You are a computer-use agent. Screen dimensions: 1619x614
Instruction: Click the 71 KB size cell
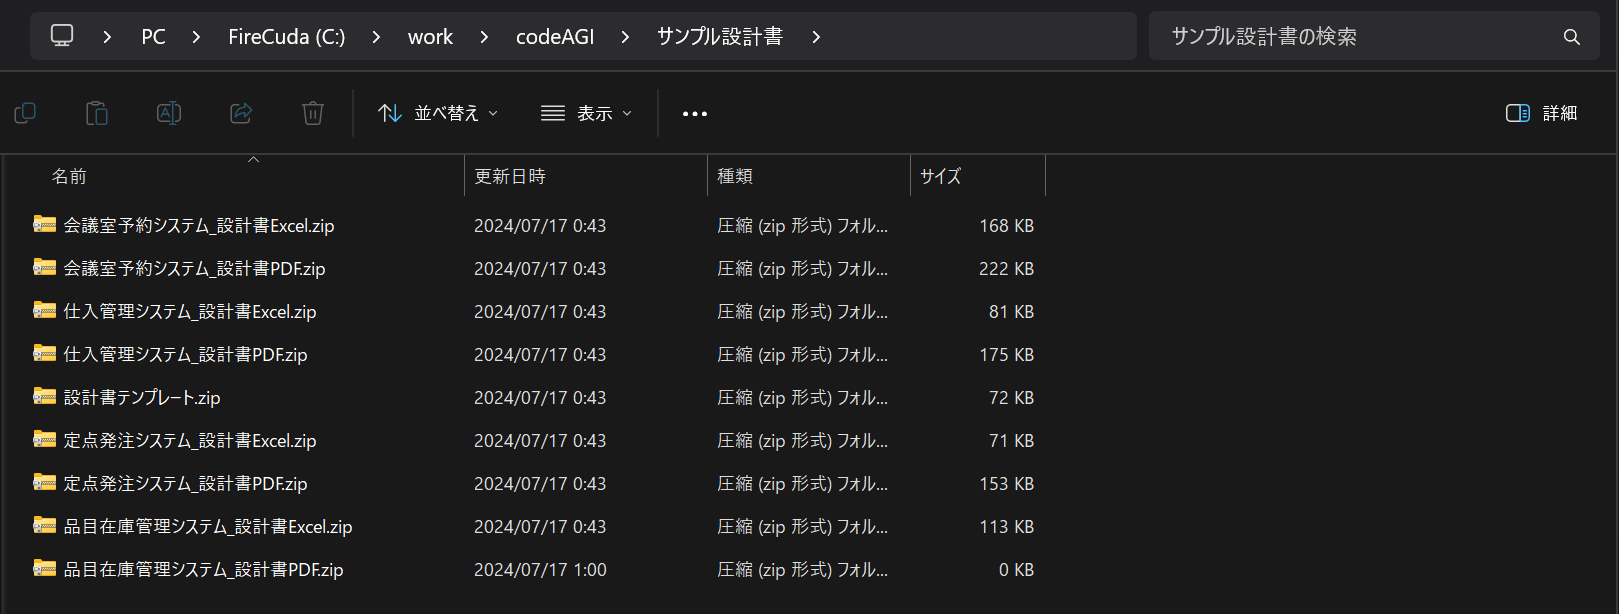pos(1011,441)
